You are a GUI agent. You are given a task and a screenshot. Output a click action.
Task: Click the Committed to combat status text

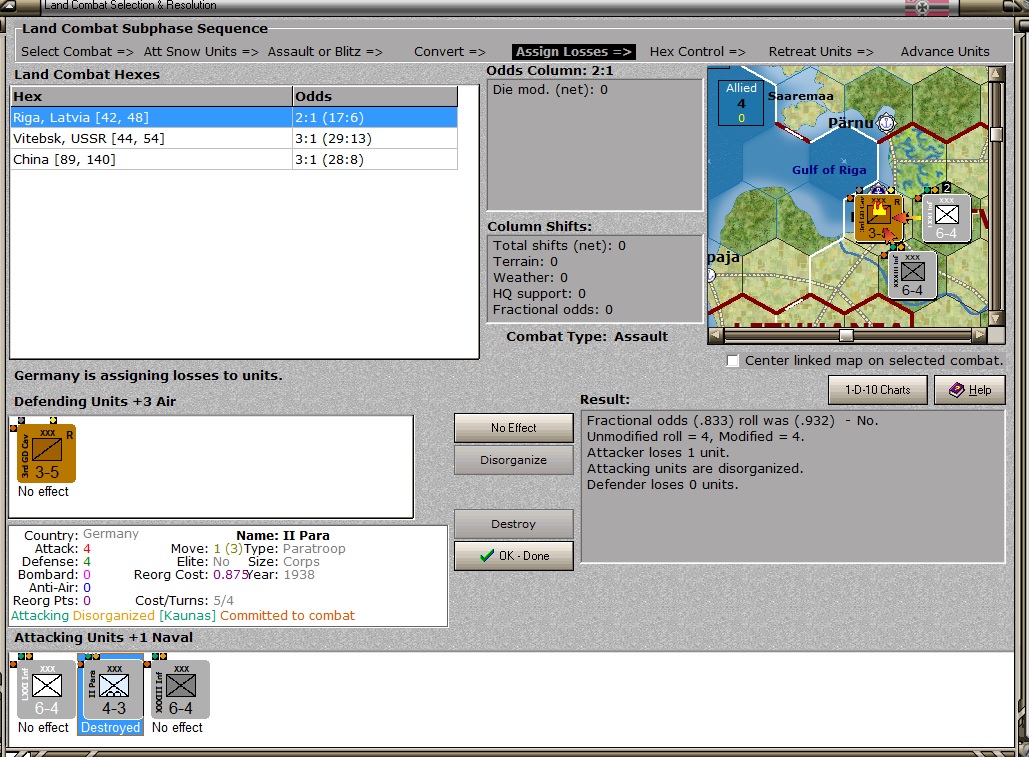(x=287, y=616)
